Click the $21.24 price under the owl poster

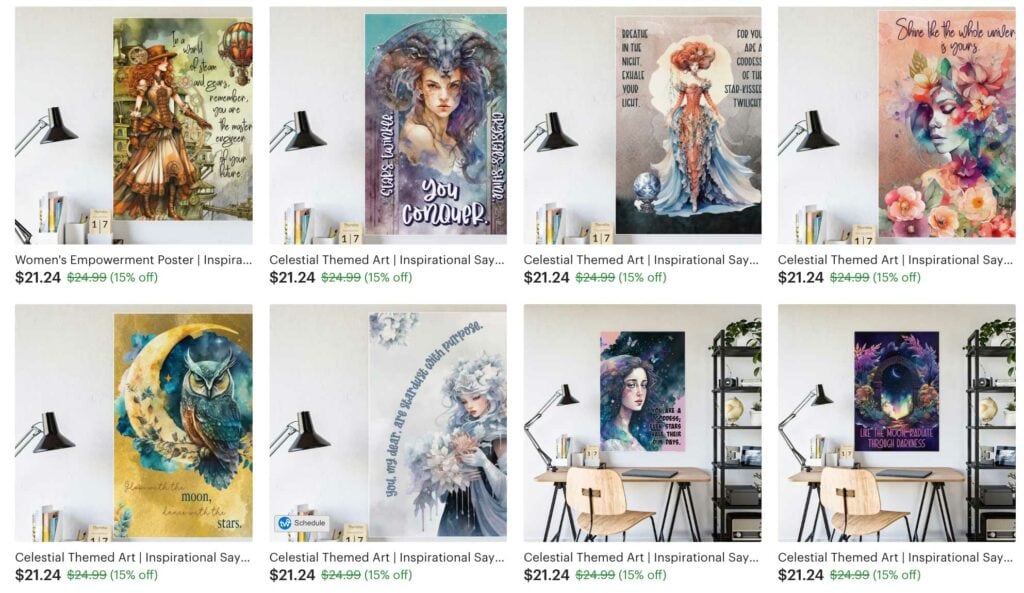coord(38,575)
